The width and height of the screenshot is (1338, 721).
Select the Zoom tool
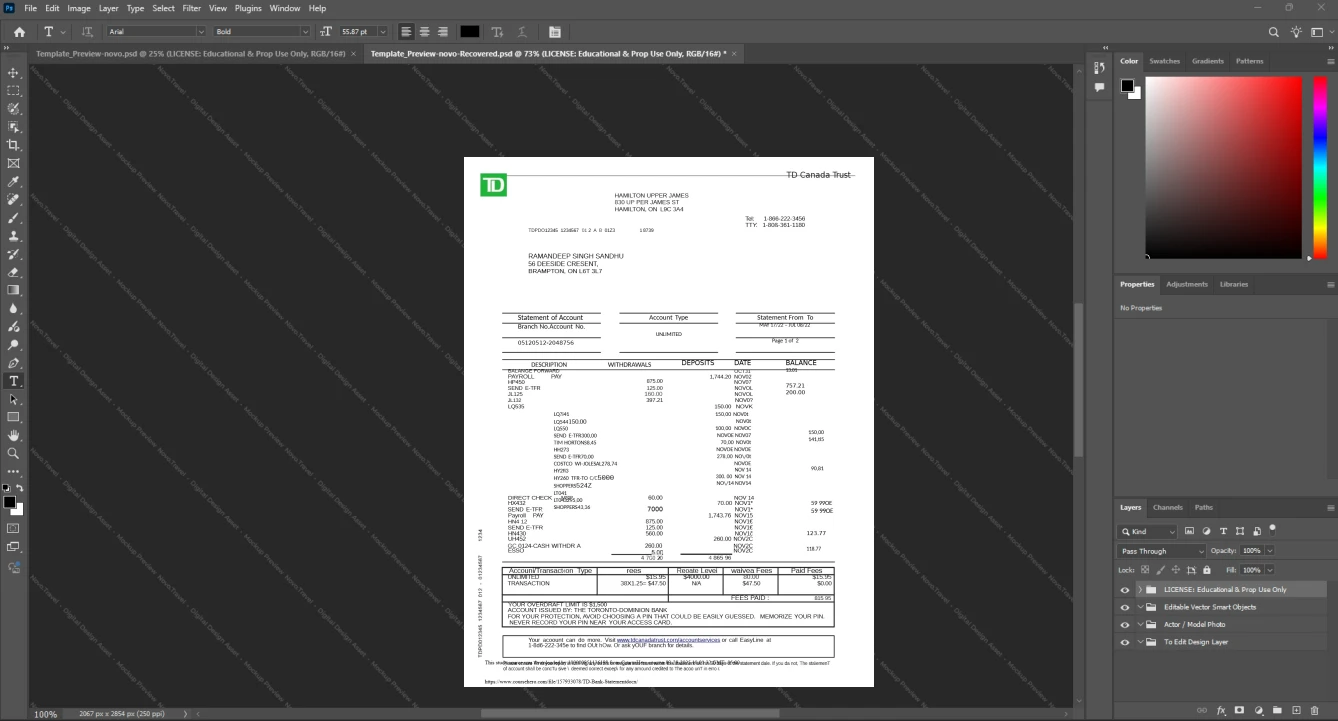coord(14,454)
